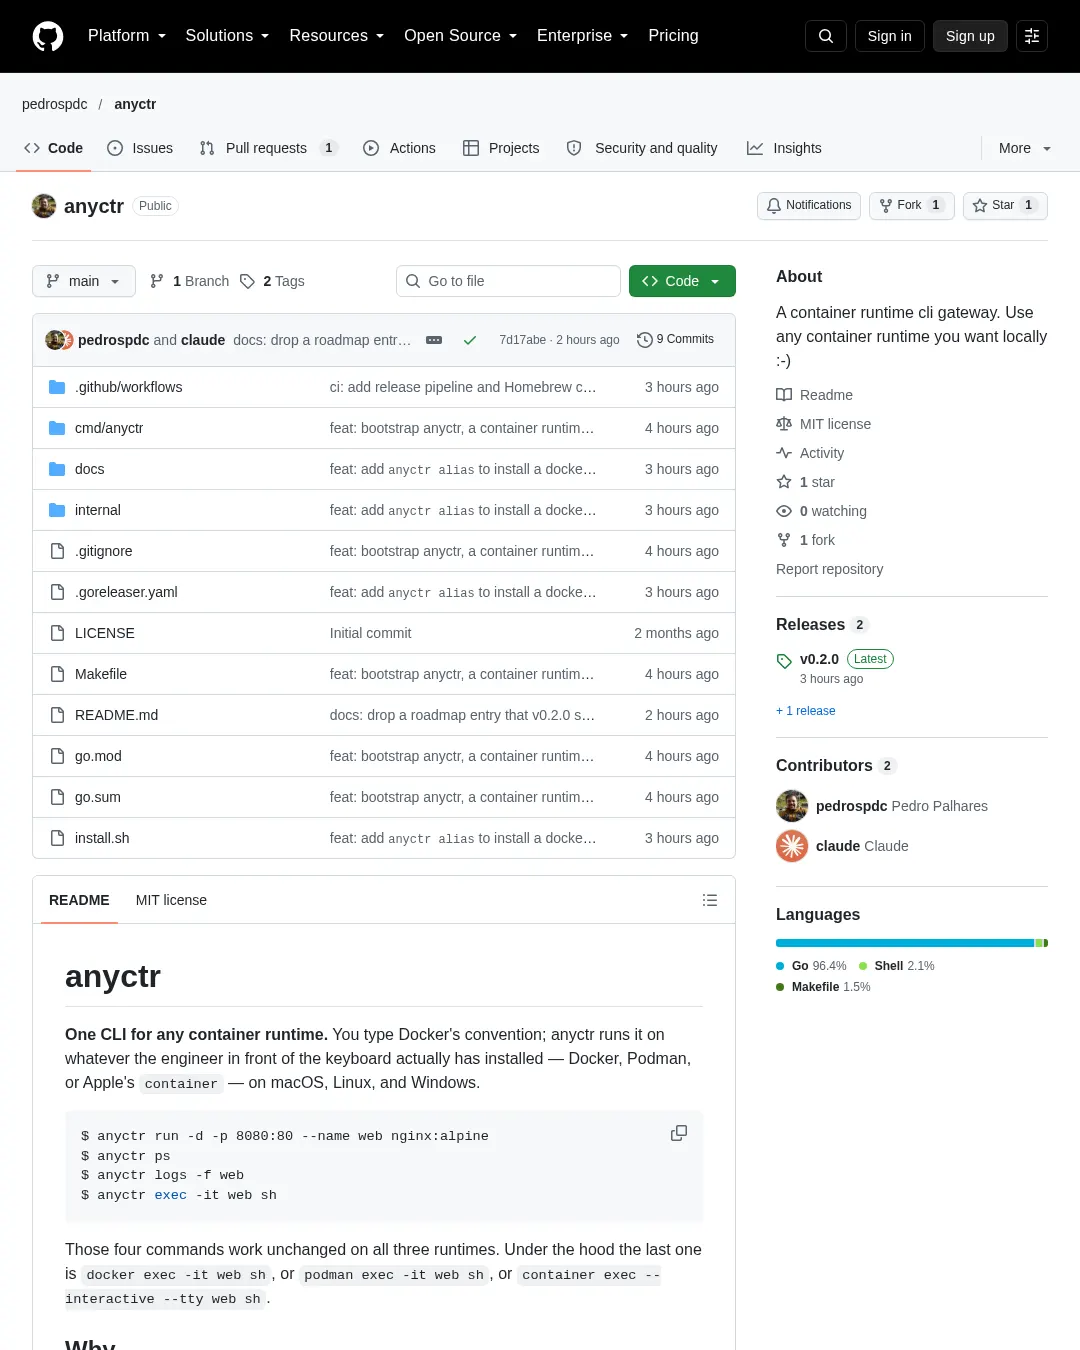The width and height of the screenshot is (1080, 1350).
Task: Open the green check commit status icon
Action: (470, 340)
